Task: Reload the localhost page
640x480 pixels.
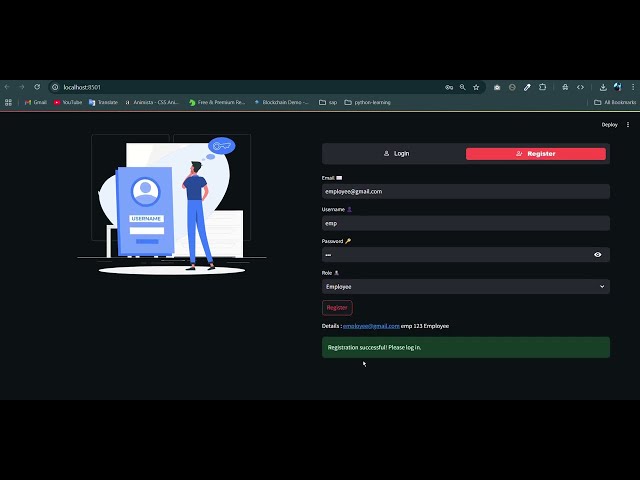Action: 37,87
